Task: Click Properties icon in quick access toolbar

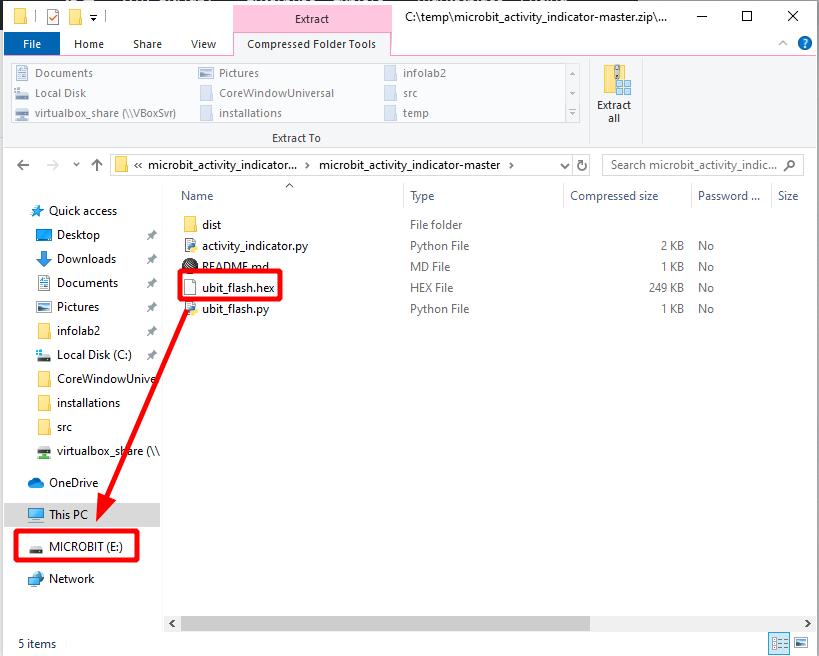Action: [x=53, y=17]
